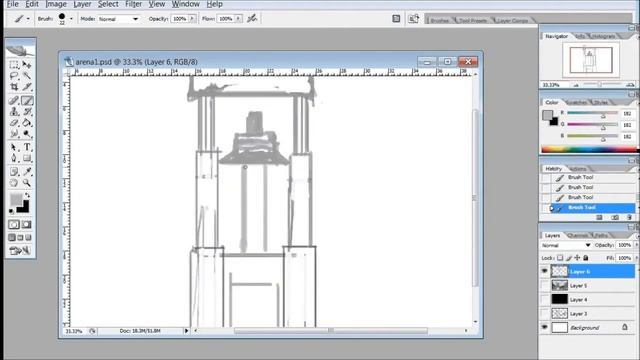
Task: Open the Layer Comps tab in palette well
Action: (x=512, y=20)
